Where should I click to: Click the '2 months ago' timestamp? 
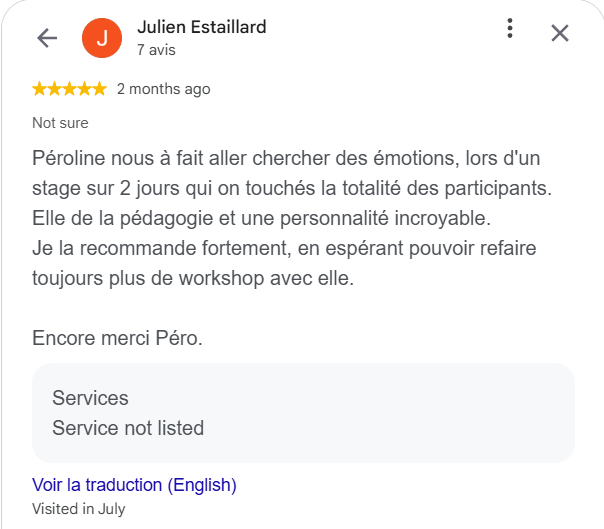164,89
